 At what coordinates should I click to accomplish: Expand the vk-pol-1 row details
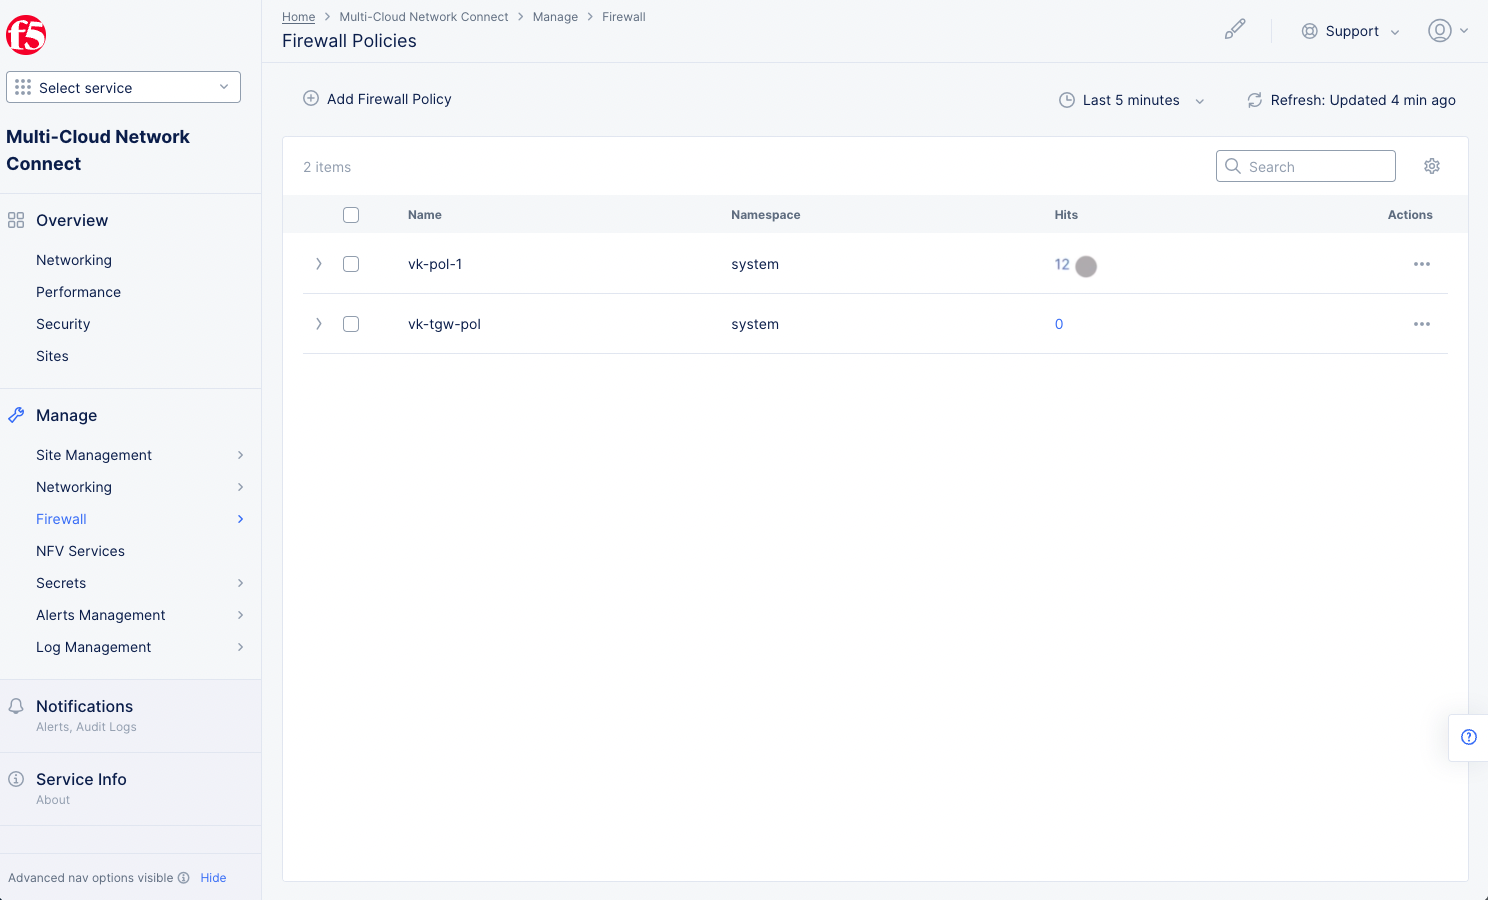coord(319,264)
